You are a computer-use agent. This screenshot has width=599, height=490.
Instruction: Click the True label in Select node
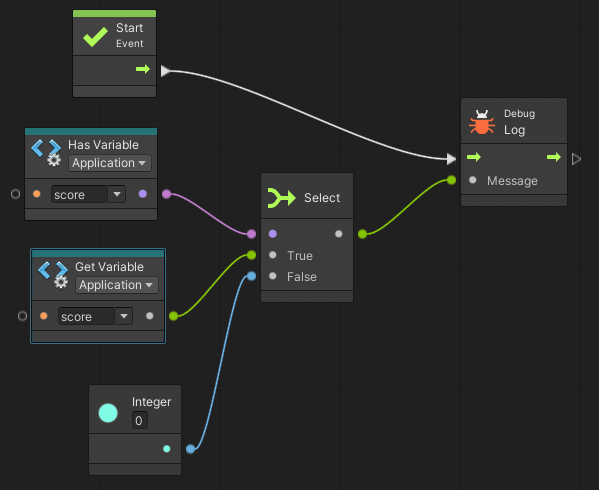(300, 256)
